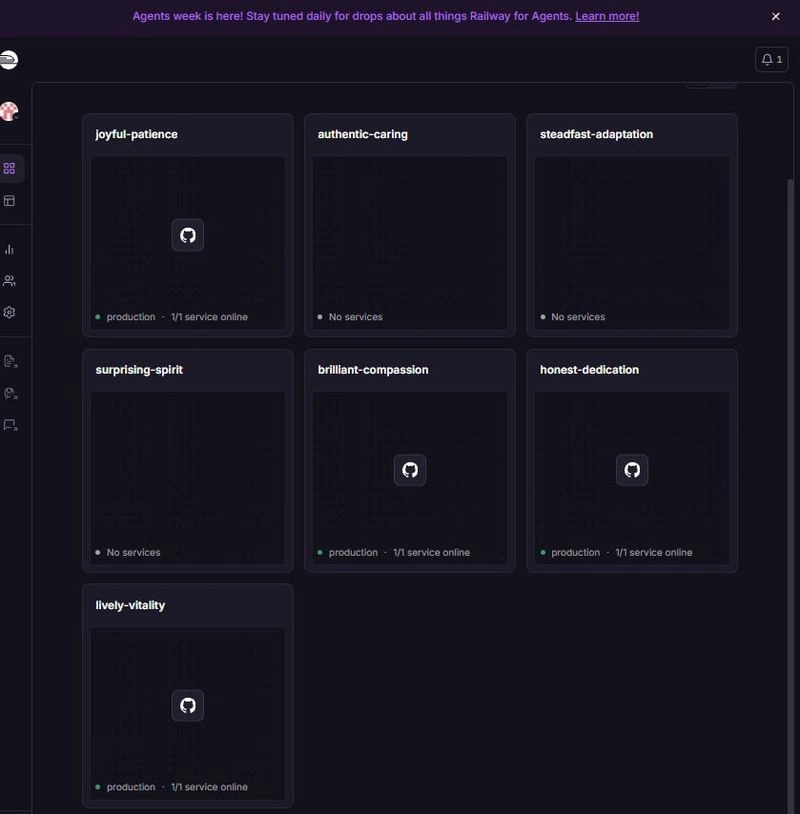Select the Projects dashboard grid icon
Image resolution: width=800 pixels, height=814 pixels.
coord(9,168)
